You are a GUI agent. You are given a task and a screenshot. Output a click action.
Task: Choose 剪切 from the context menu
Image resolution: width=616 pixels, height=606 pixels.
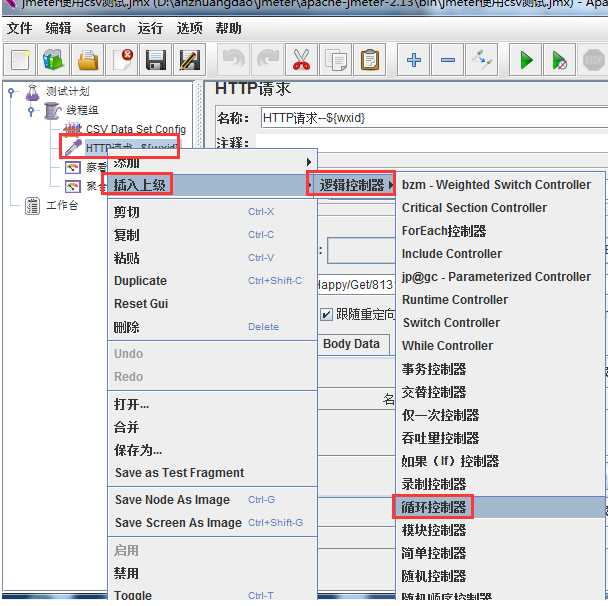213,212
